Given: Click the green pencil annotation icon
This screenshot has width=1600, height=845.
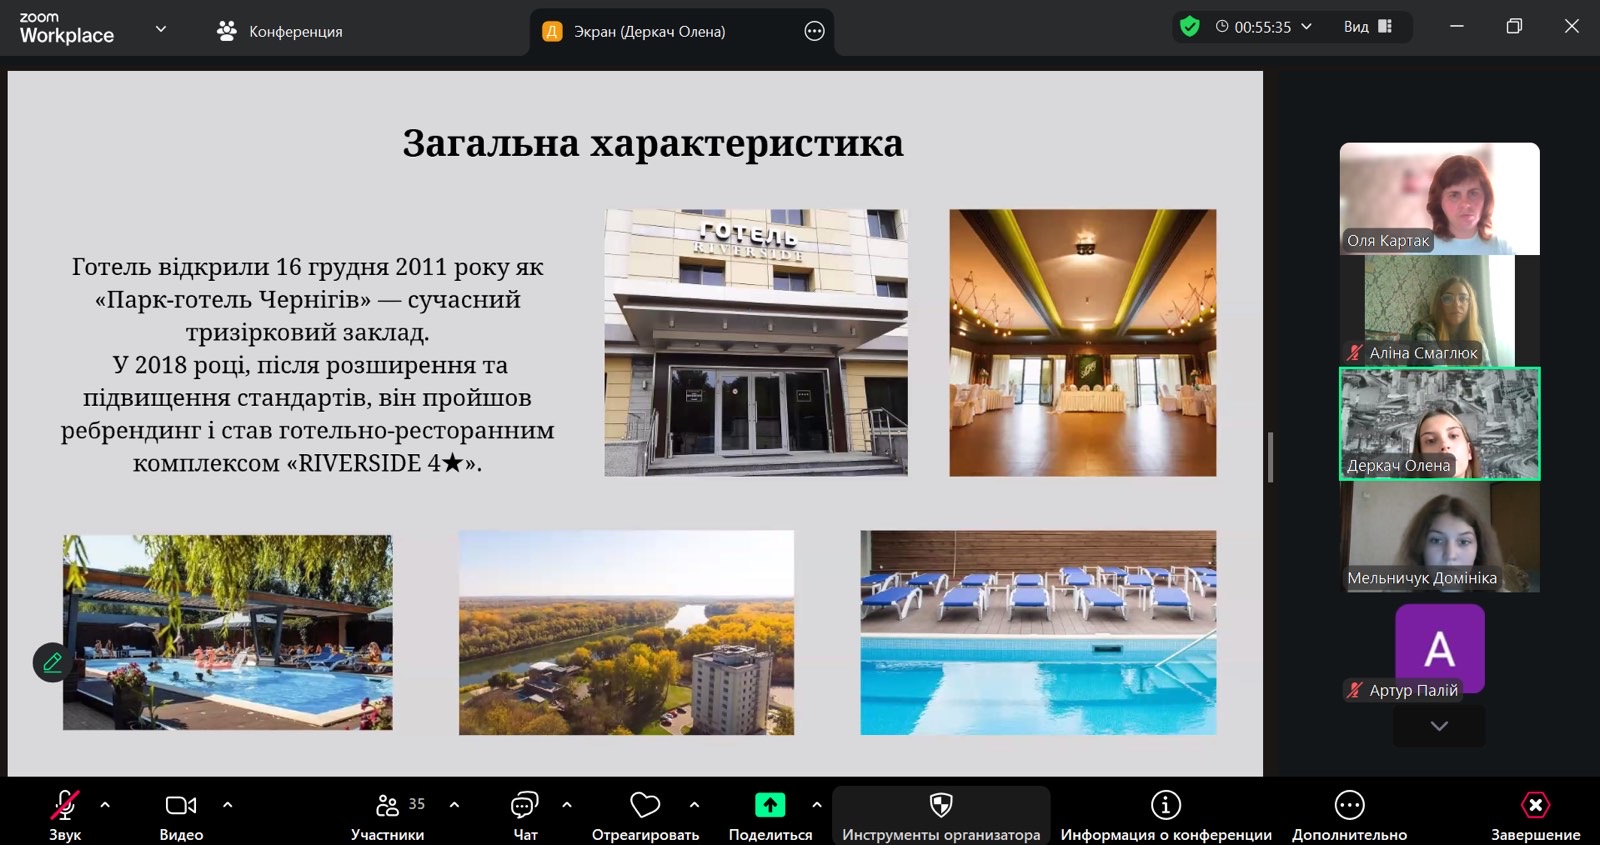Looking at the screenshot, I should pos(52,662).
